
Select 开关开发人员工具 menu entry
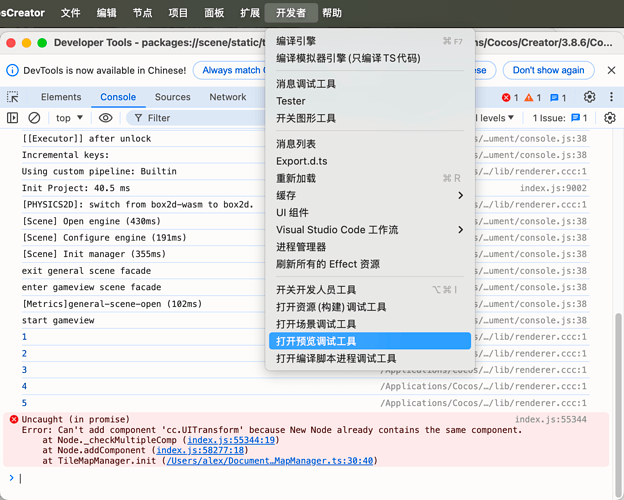point(370,290)
